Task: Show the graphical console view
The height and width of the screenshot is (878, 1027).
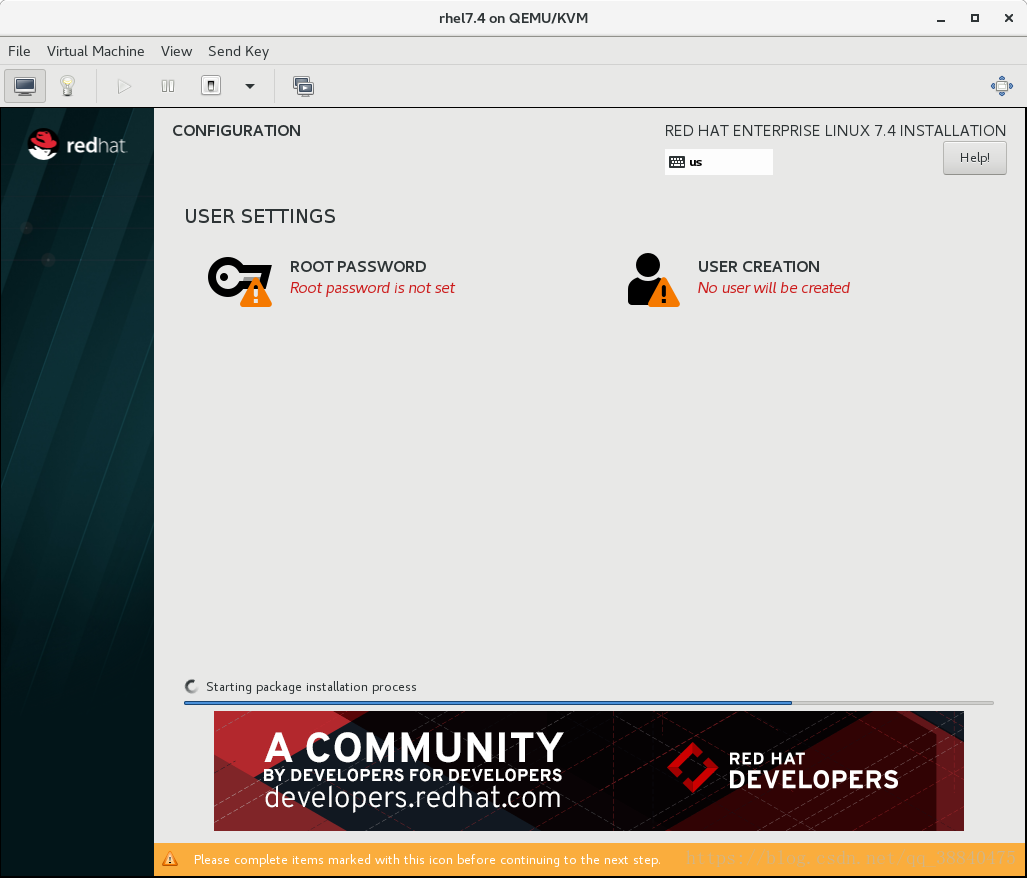Action: tap(25, 86)
